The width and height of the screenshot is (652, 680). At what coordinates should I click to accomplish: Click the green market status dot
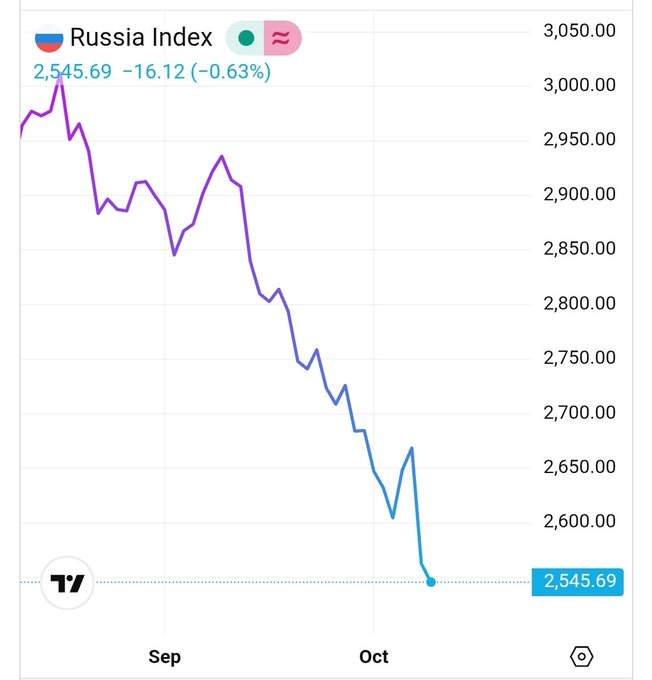coord(245,39)
